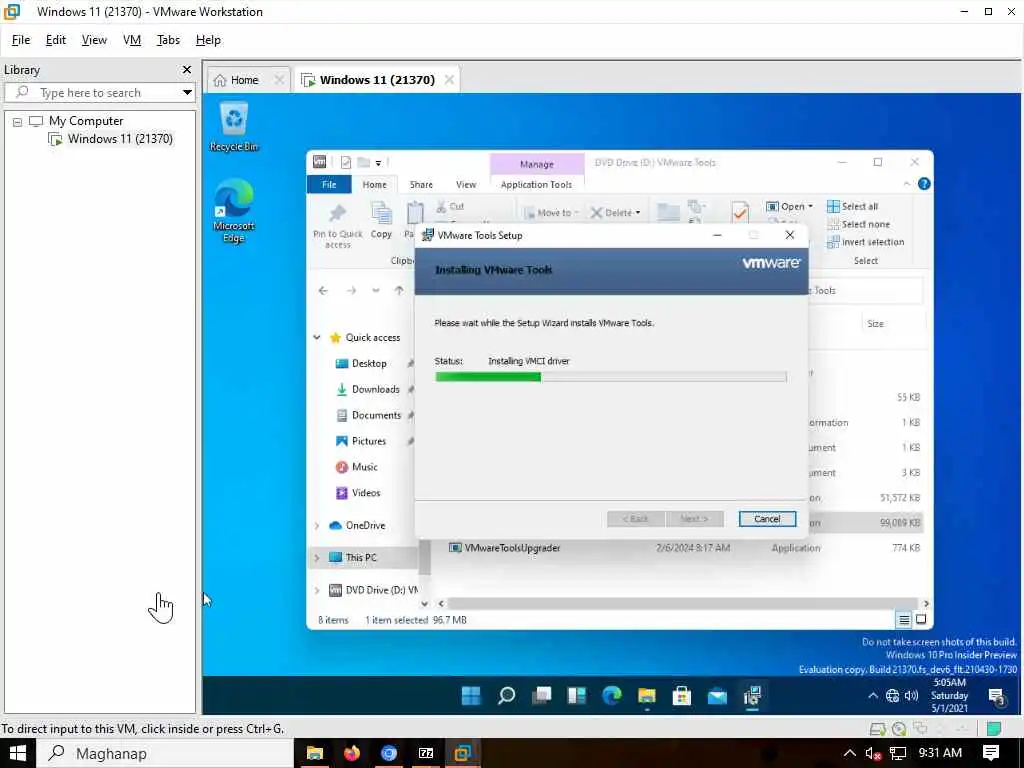The width and height of the screenshot is (1024, 768).
Task: Click Select all in Explorer ribbon
Action: point(852,206)
